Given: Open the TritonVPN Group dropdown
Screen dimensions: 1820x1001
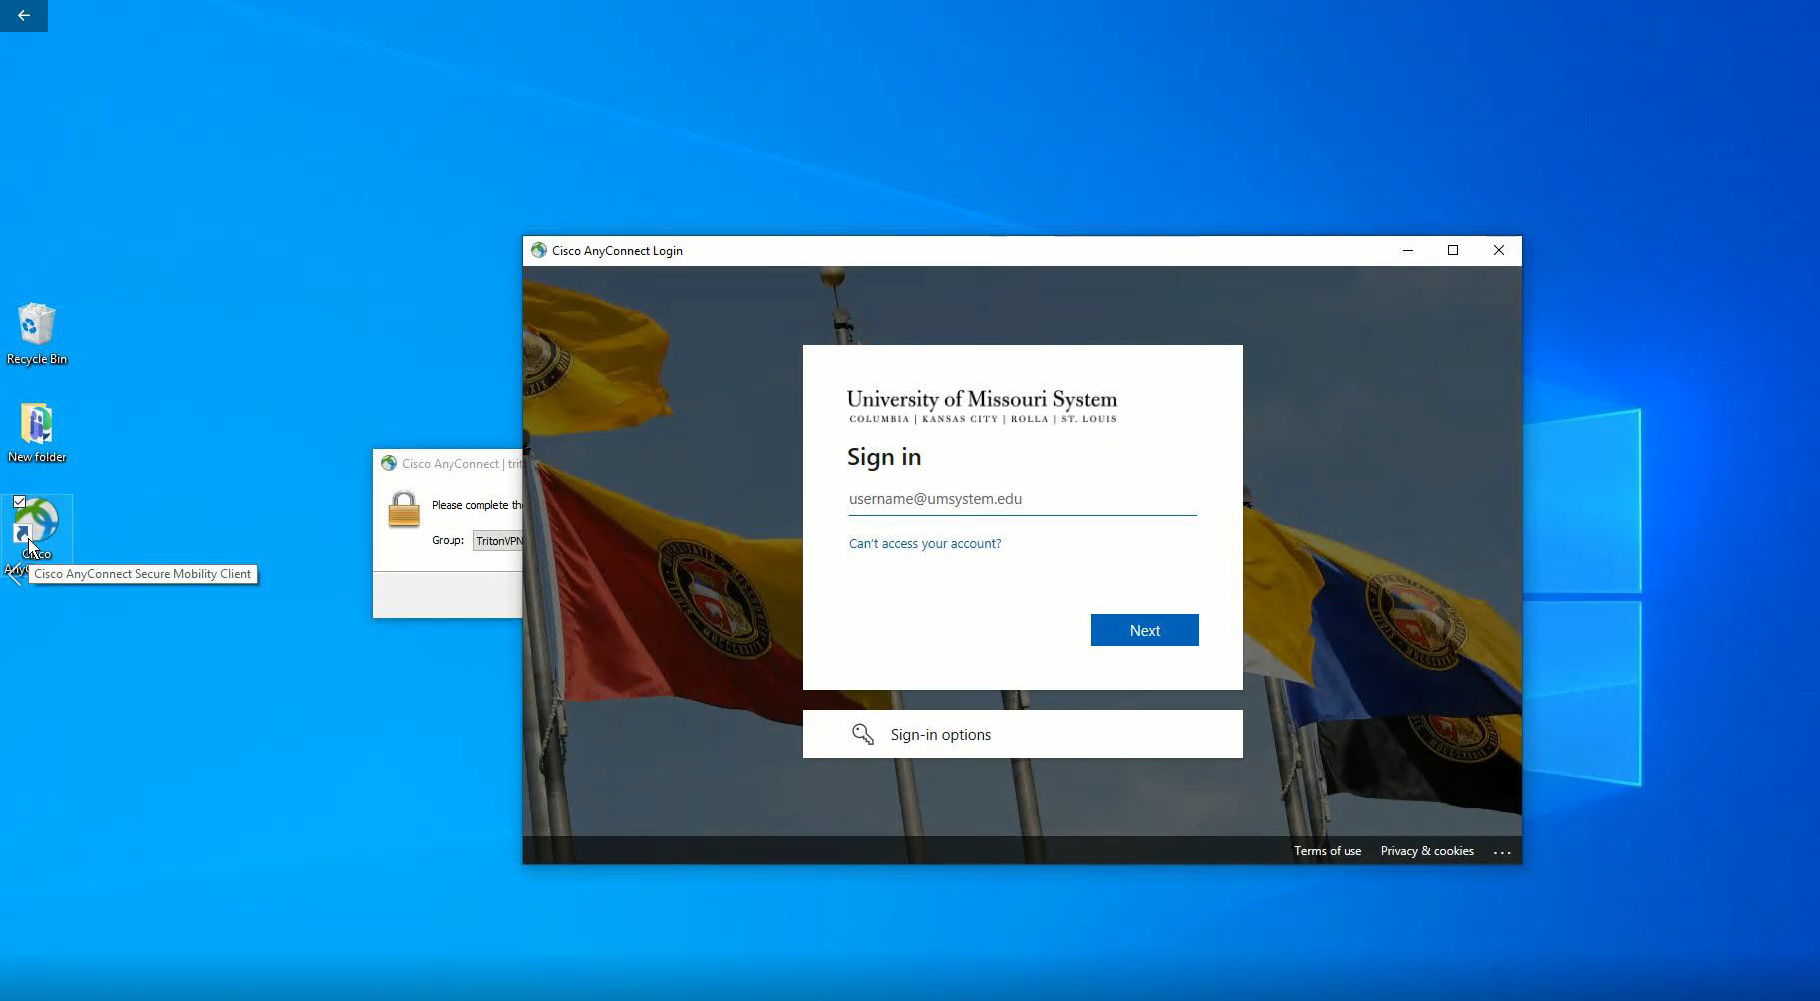Looking at the screenshot, I should coord(497,540).
